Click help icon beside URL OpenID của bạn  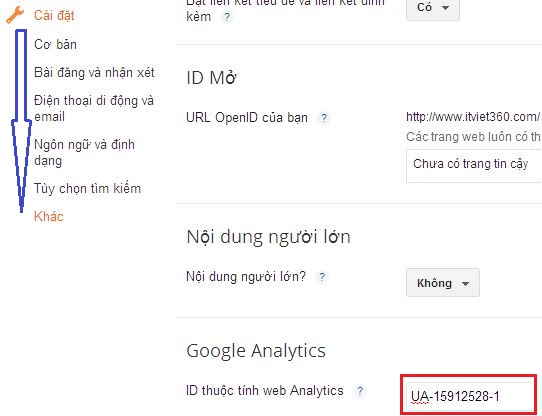coord(324,118)
